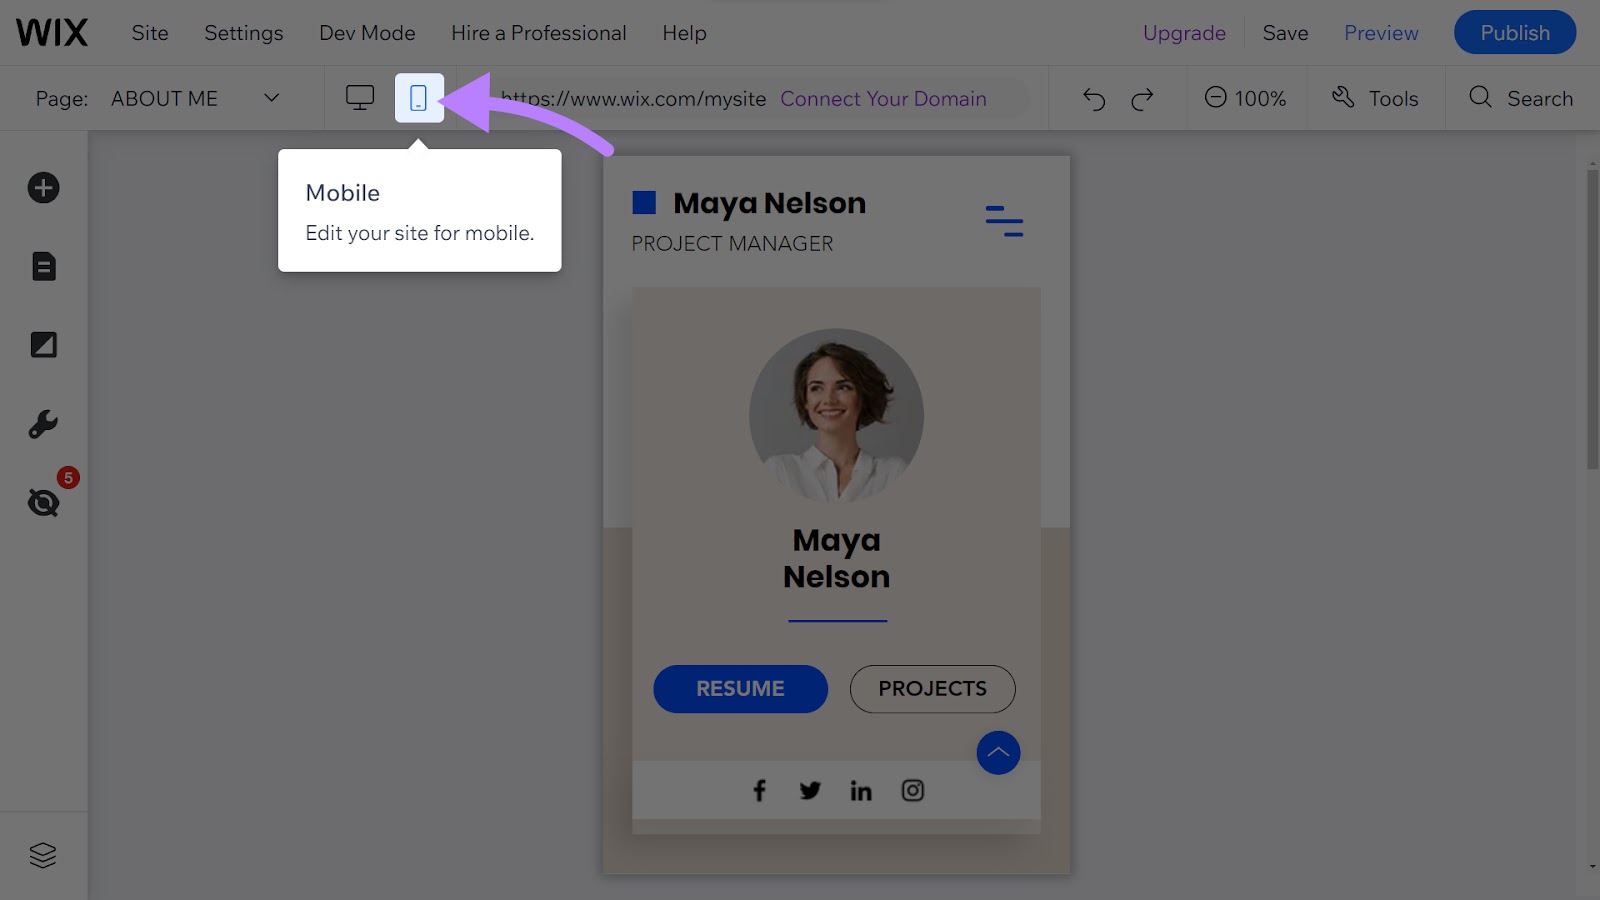Expand the ABOUT ME page dropdown
This screenshot has width=1600, height=900.
[270, 98]
